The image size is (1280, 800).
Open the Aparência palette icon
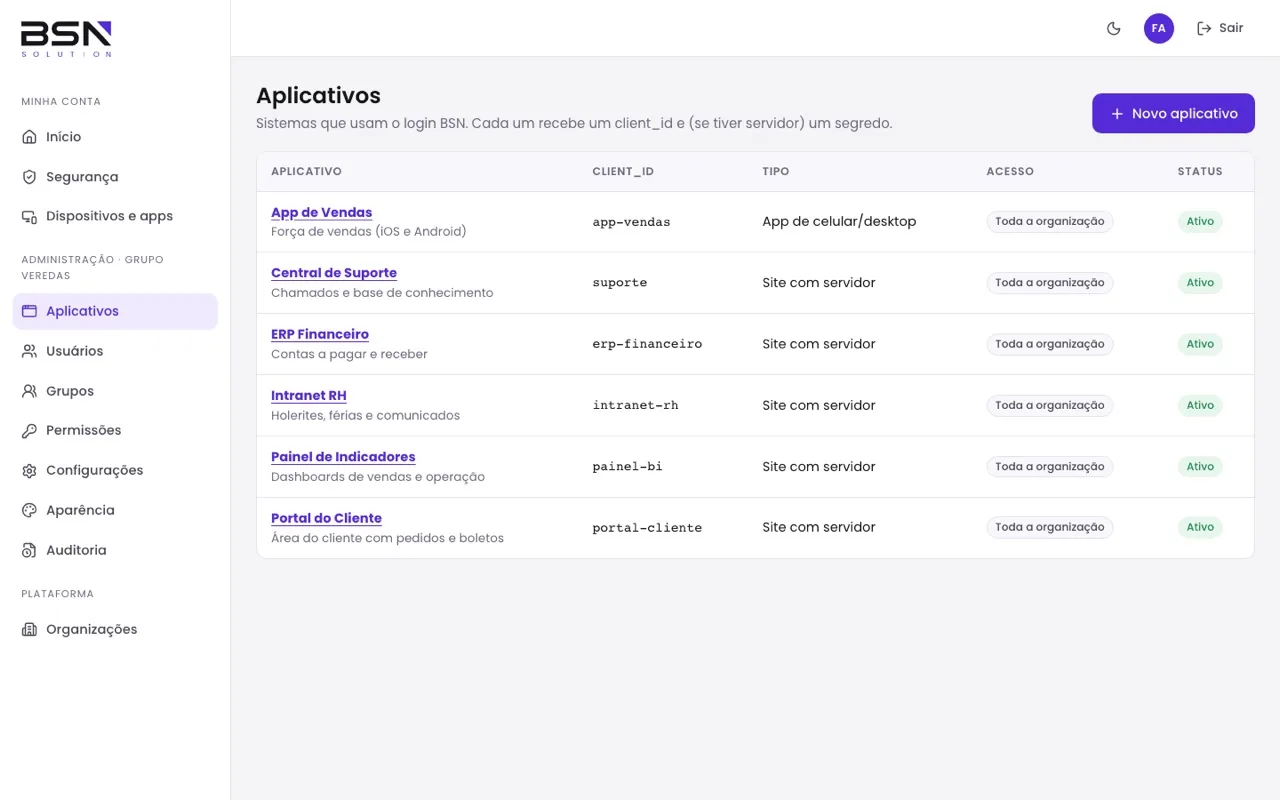[30, 510]
